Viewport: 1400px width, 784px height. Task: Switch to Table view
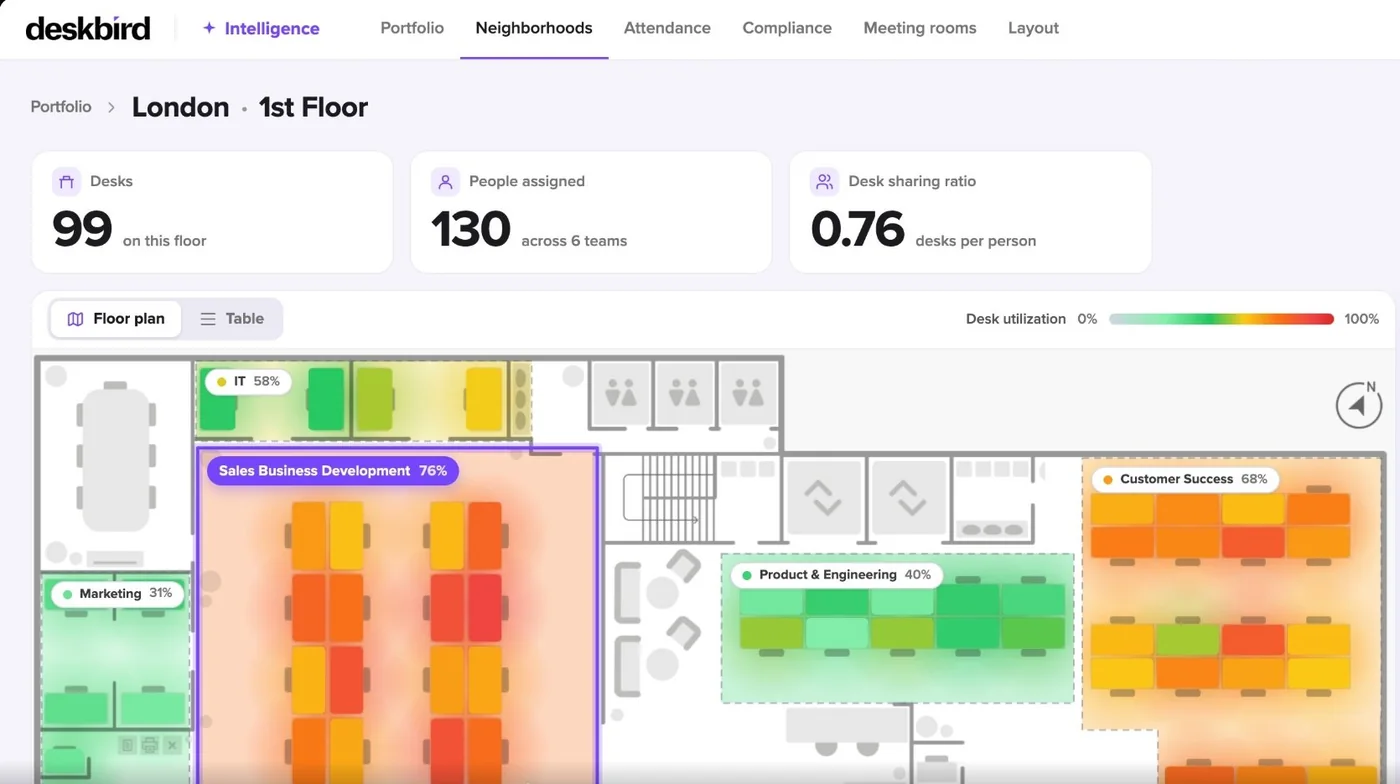232,319
